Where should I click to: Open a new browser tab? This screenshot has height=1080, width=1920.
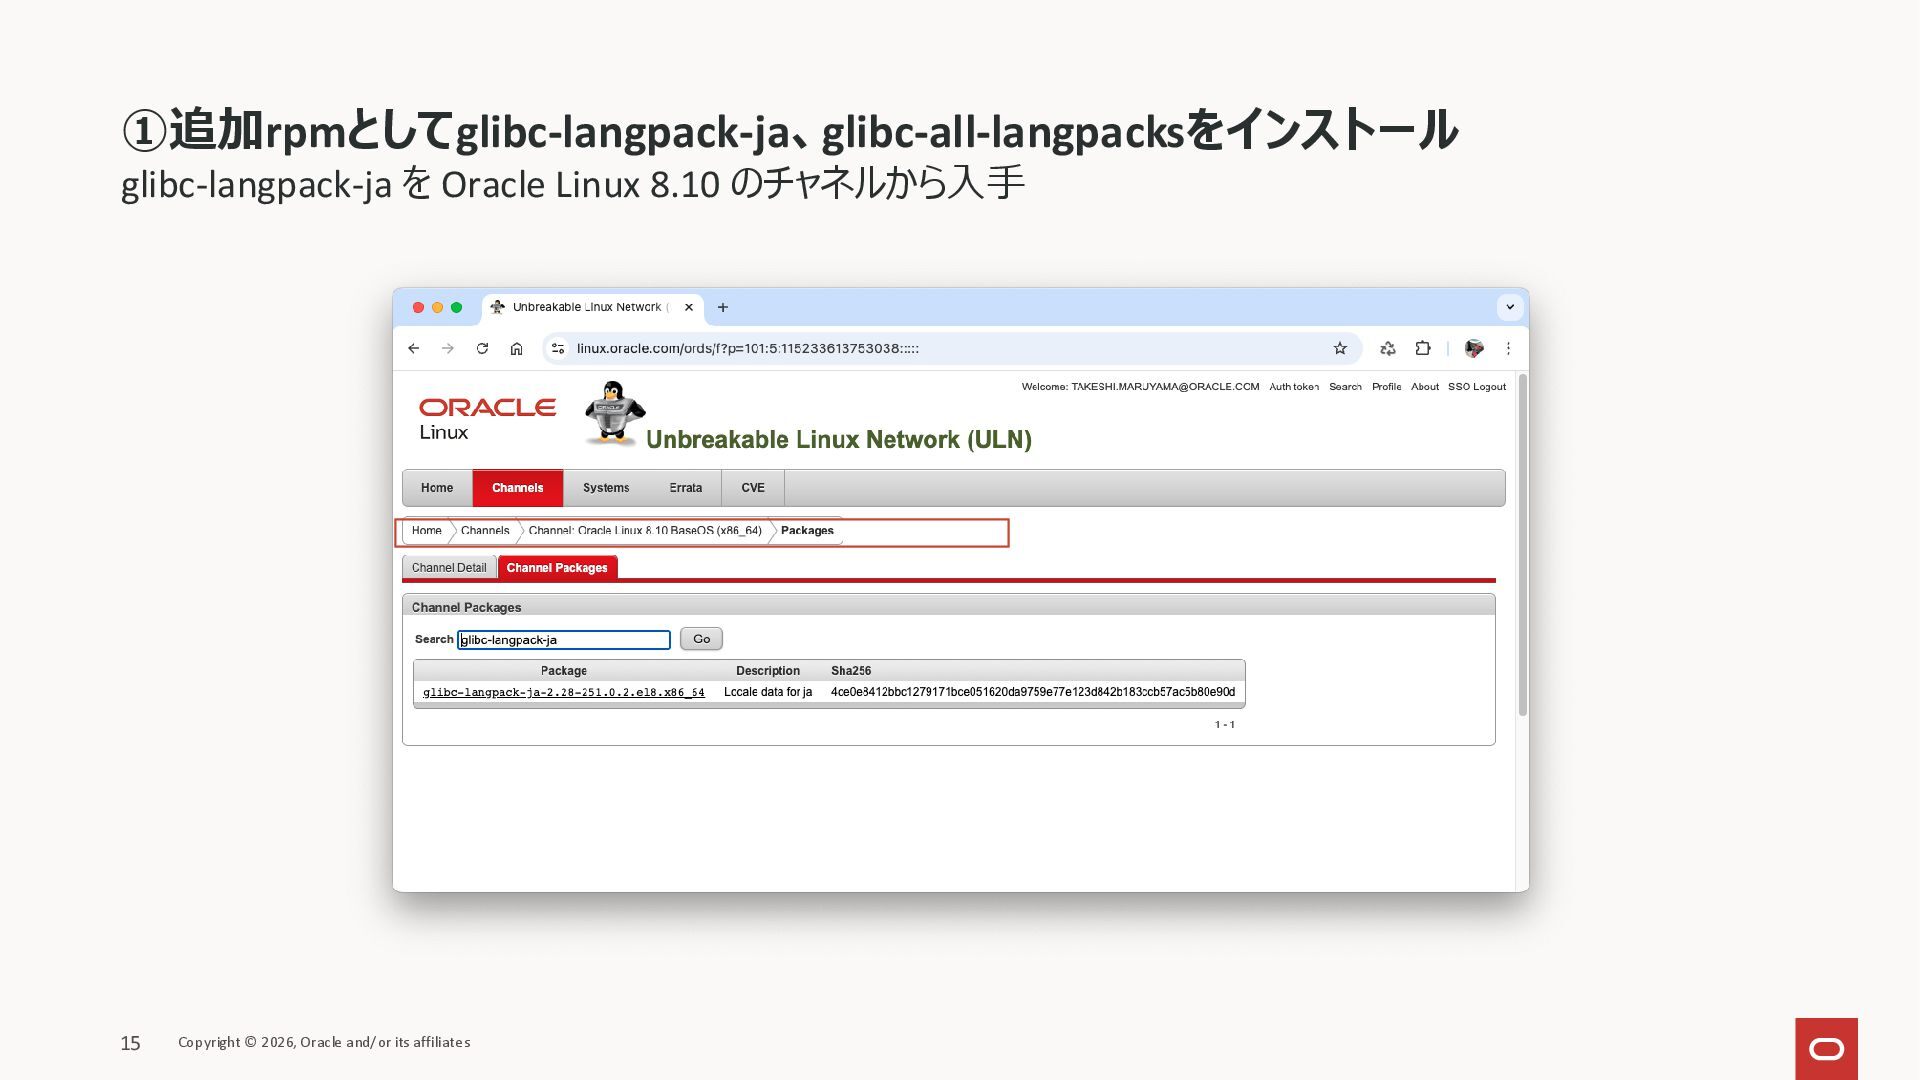pyautogui.click(x=723, y=307)
